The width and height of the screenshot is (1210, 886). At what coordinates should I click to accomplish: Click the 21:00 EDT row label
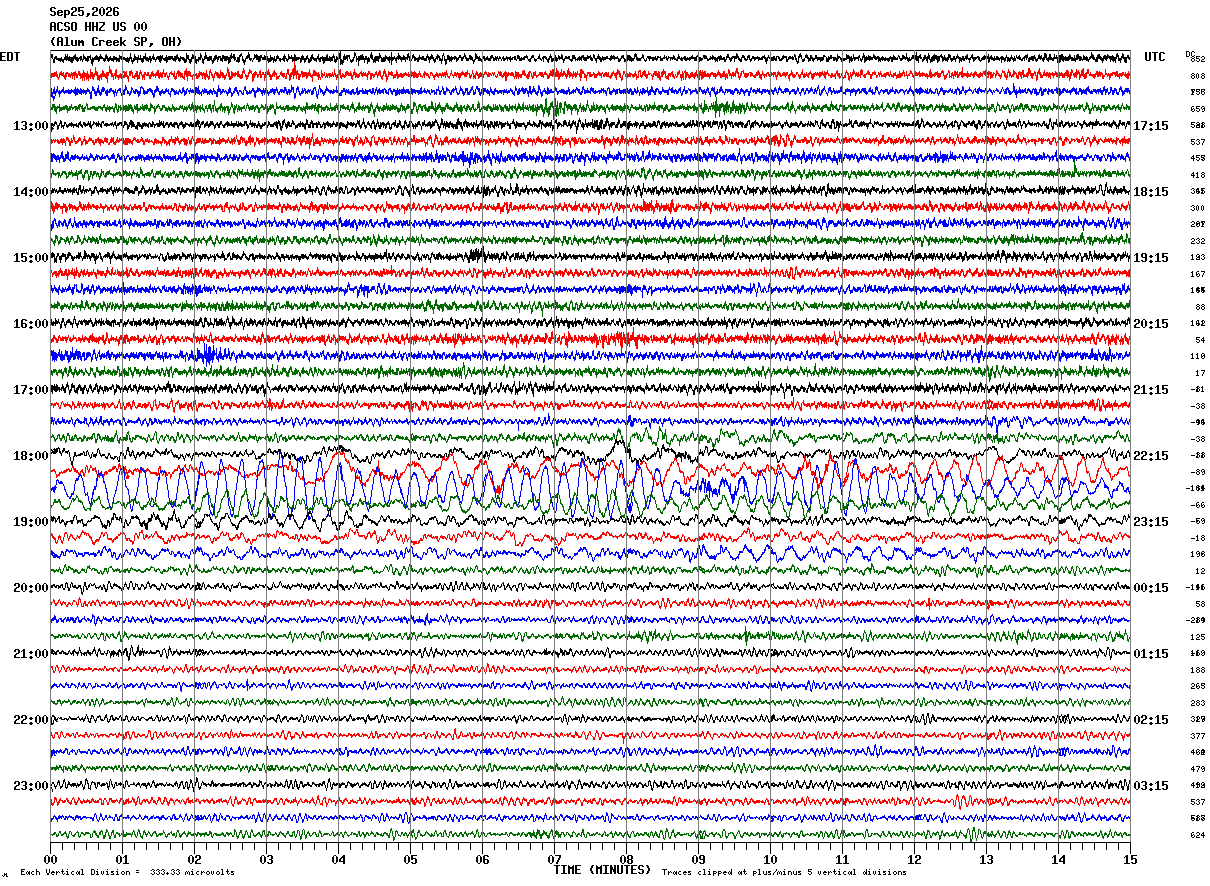coord(30,654)
